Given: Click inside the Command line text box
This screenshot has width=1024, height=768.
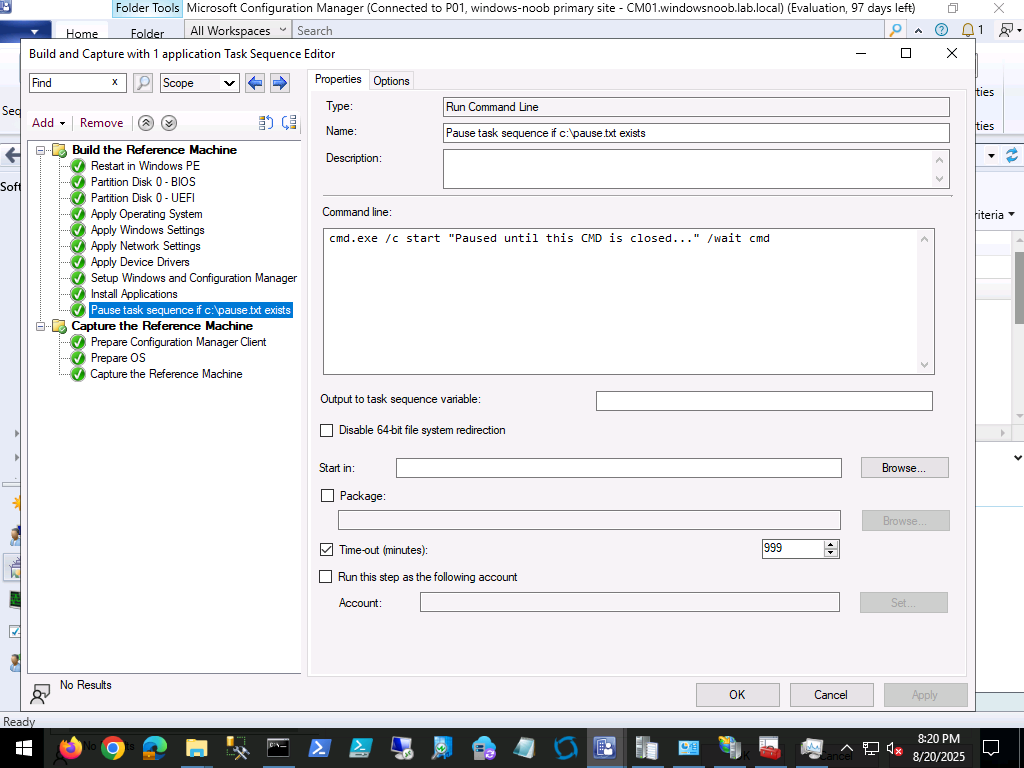Looking at the screenshot, I should [628, 301].
